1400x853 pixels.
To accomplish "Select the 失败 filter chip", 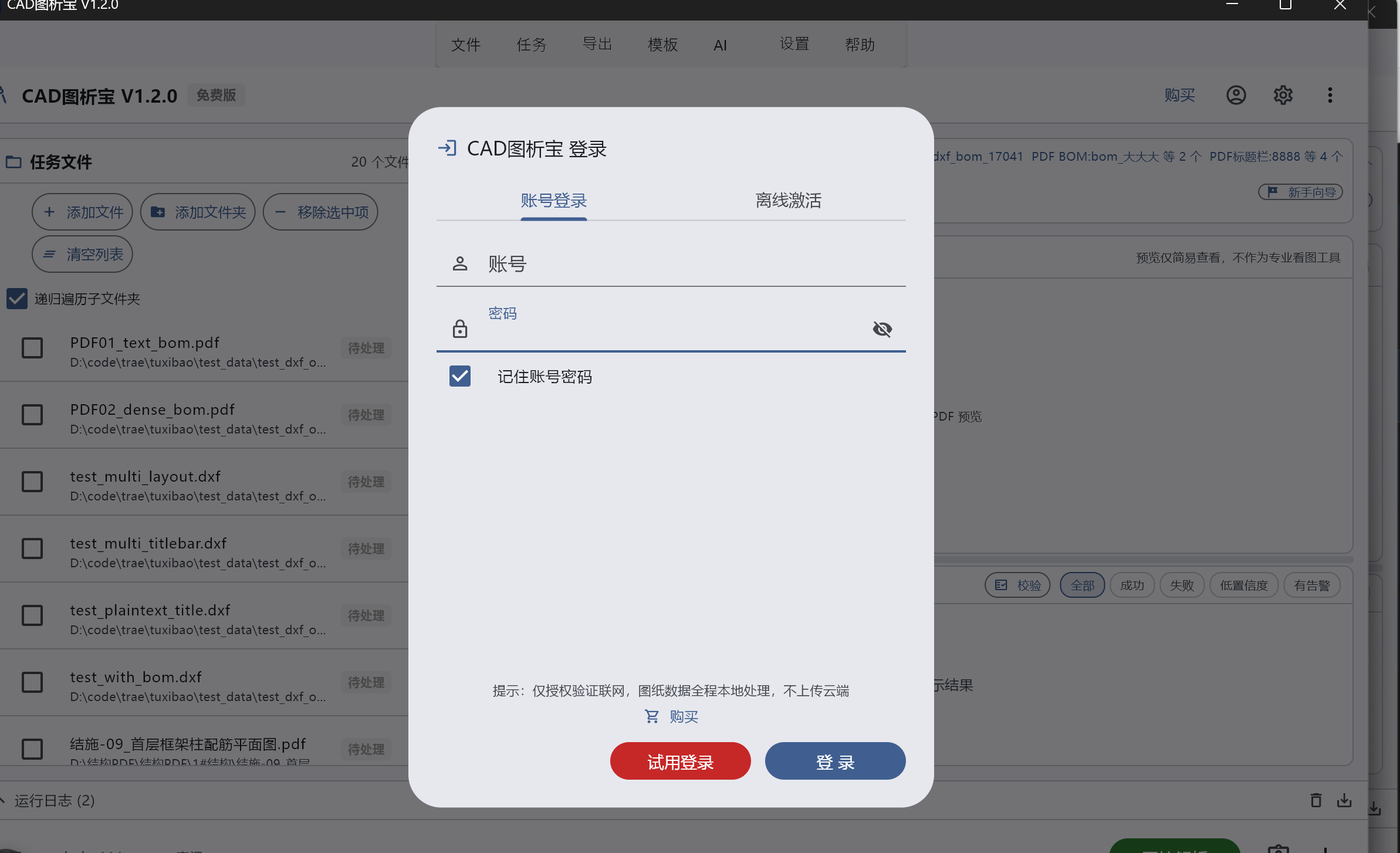I will pos(1182,585).
